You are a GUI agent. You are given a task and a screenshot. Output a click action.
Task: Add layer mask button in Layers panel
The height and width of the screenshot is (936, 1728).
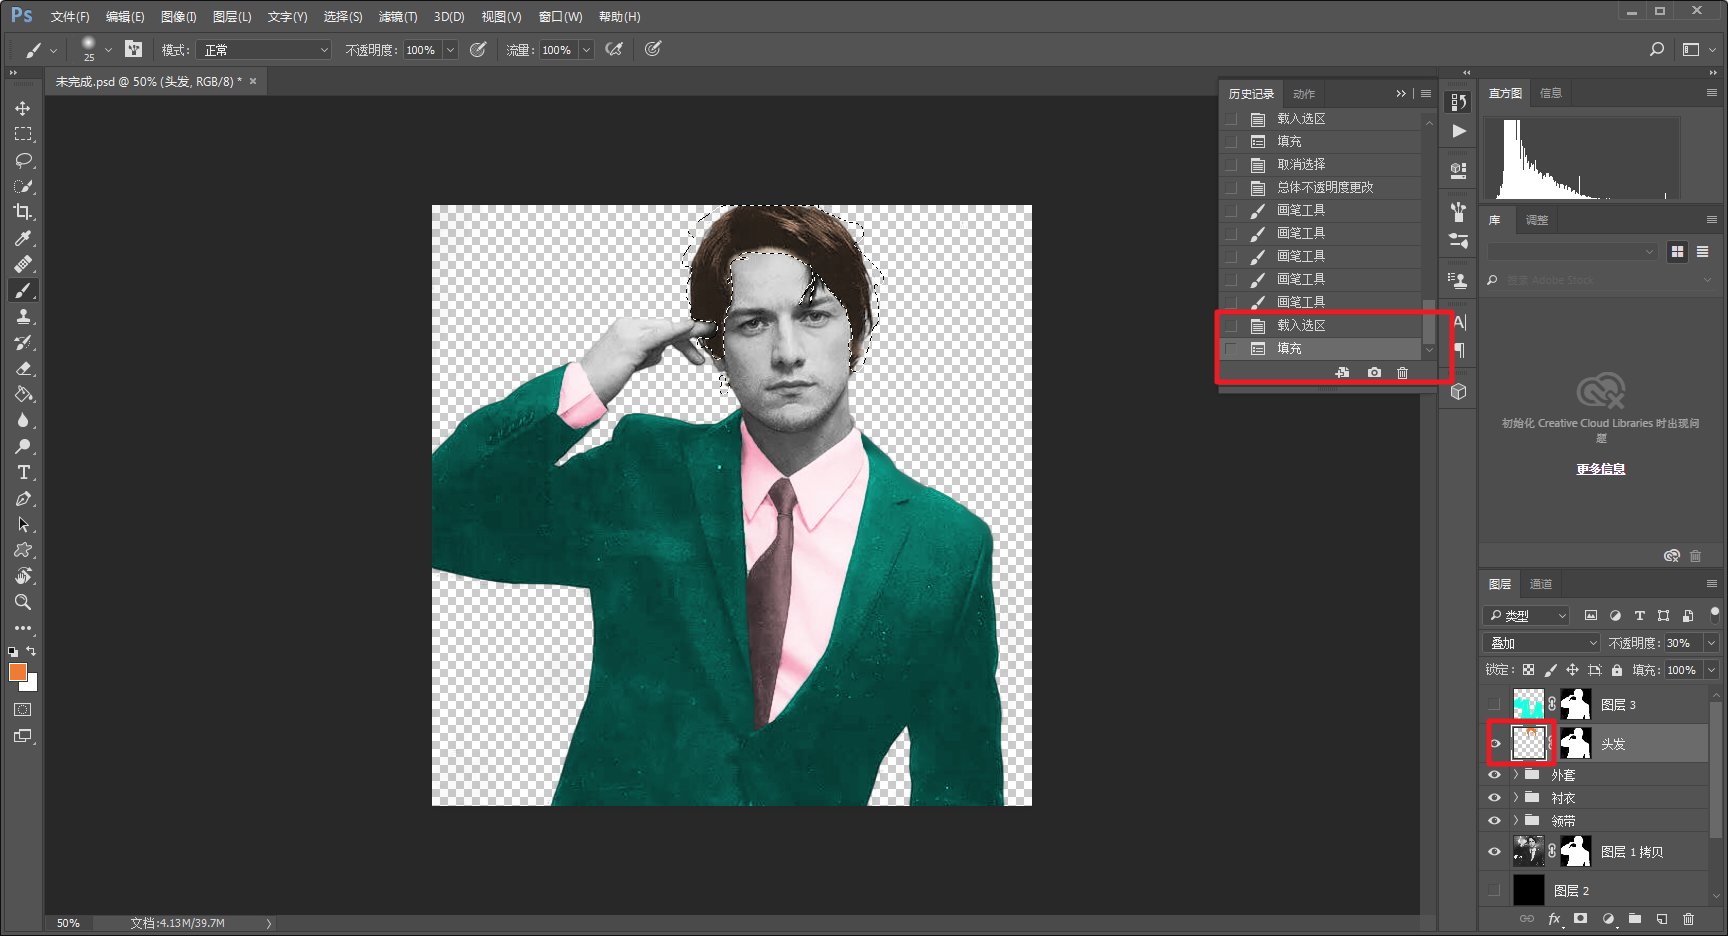(x=1580, y=919)
